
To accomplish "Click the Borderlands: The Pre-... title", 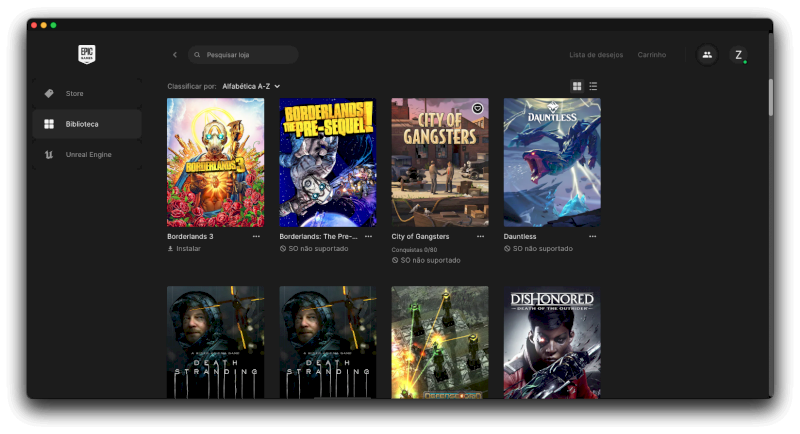I will (318, 237).
